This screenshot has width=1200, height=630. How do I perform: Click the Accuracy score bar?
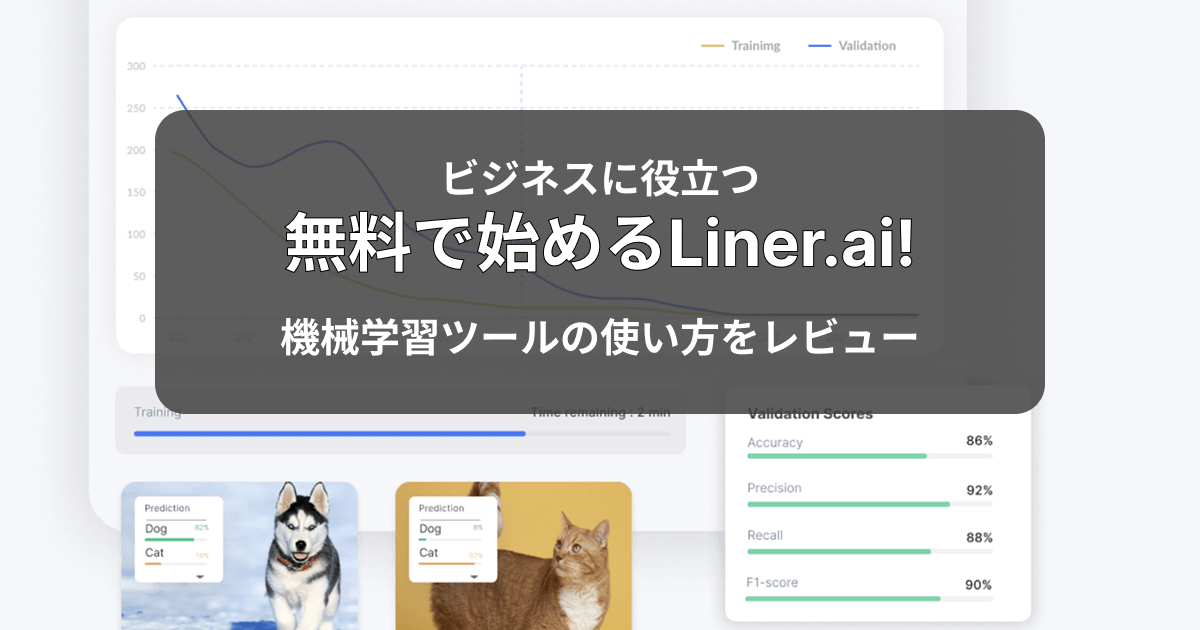coord(870,456)
